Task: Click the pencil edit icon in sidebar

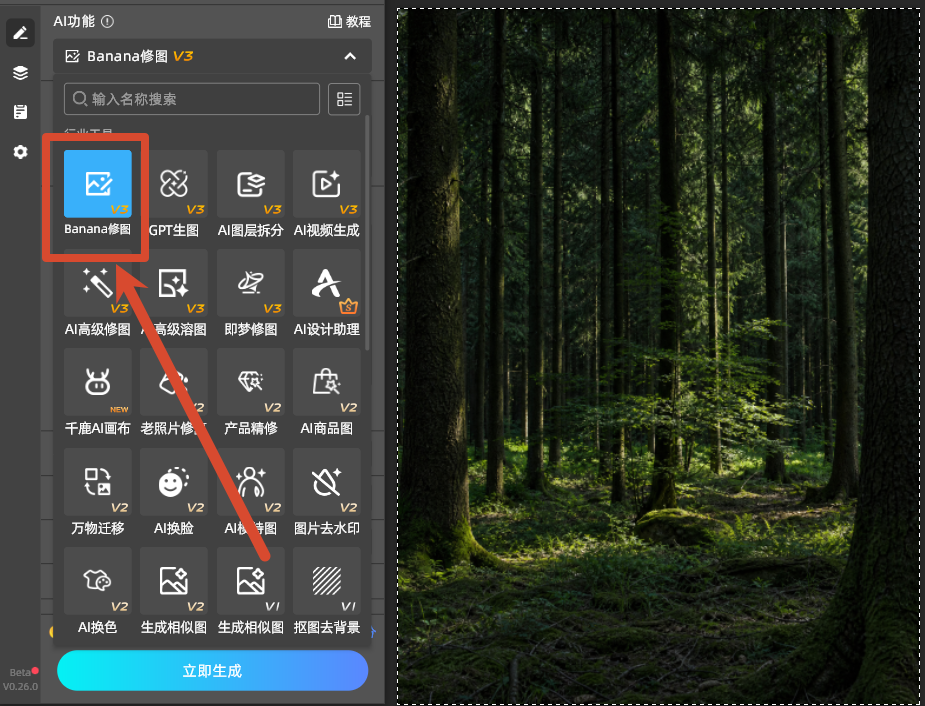Action: (x=20, y=32)
